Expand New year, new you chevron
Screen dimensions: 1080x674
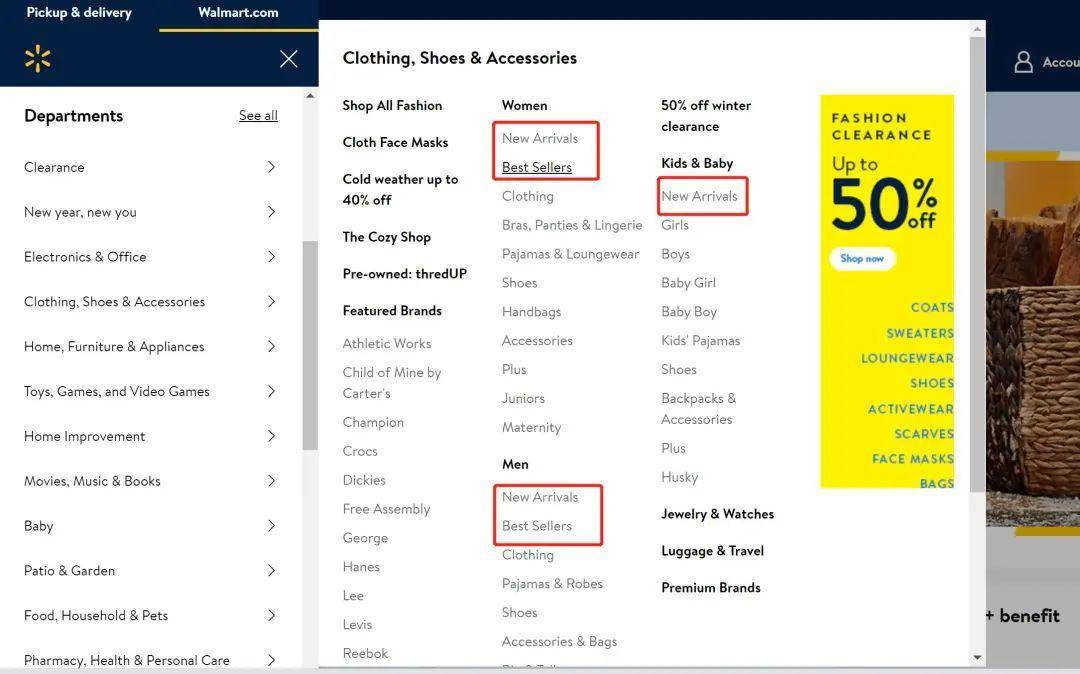click(271, 212)
